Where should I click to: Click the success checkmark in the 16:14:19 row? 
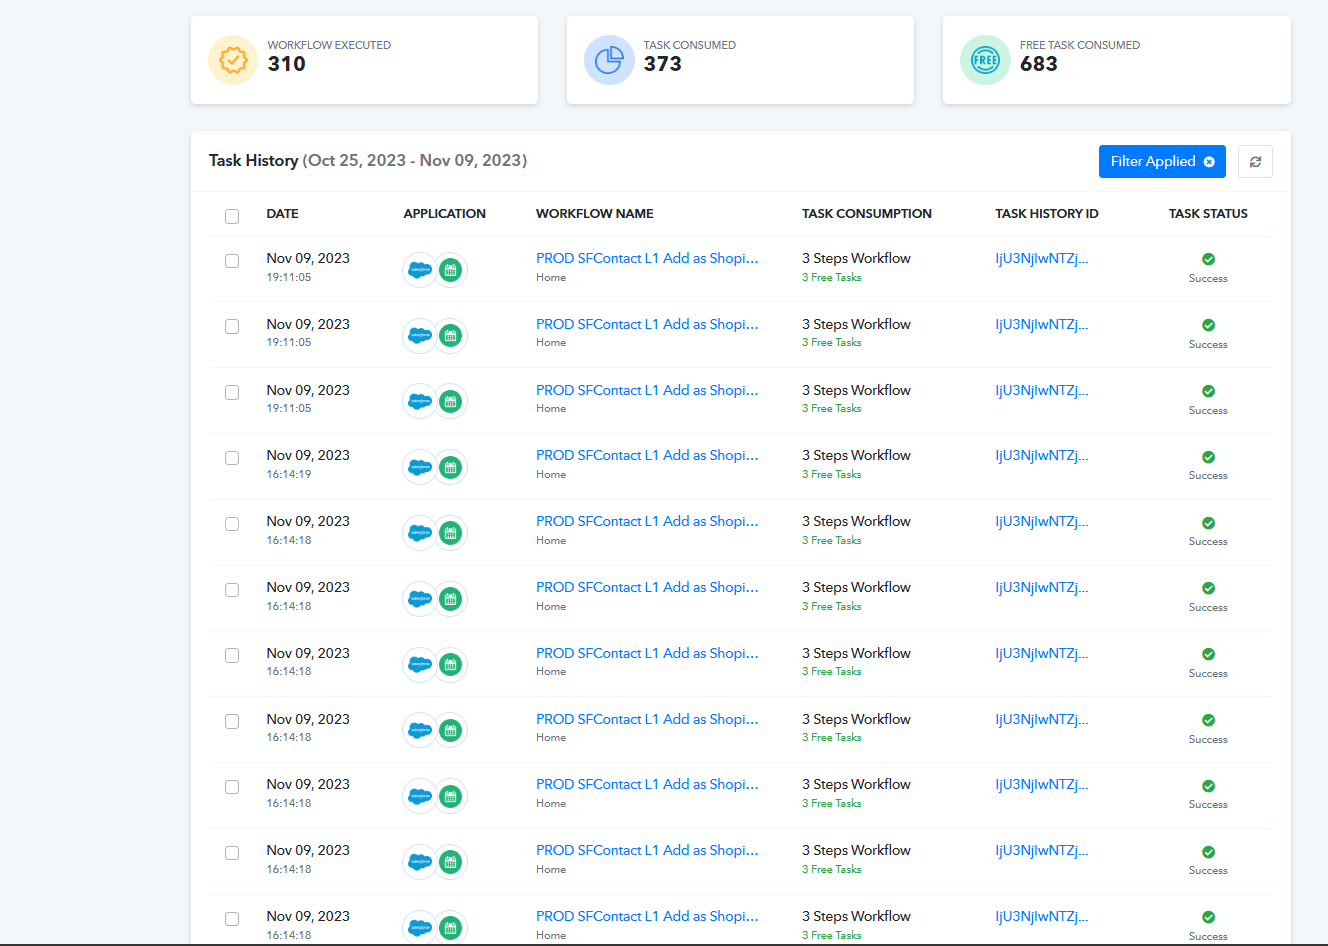pyautogui.click(x=1208, y=457)
